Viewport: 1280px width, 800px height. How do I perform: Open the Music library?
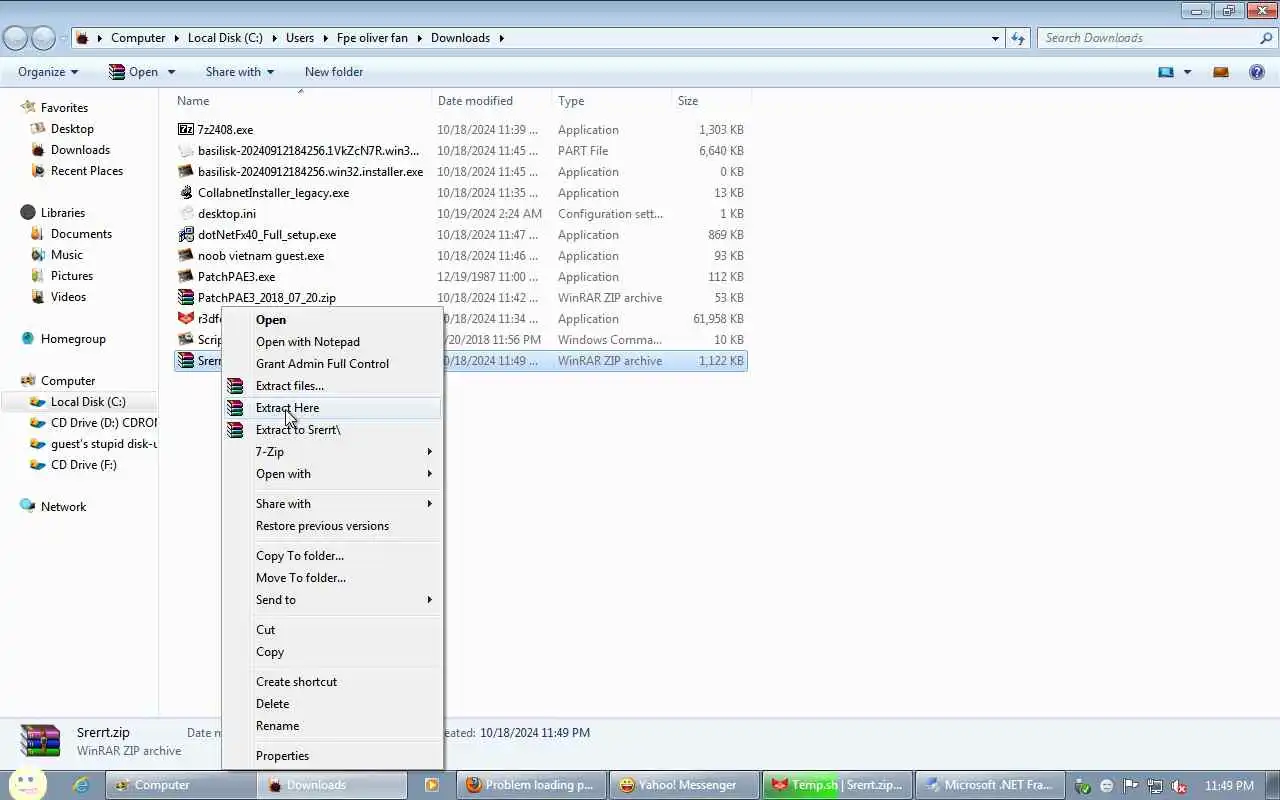[x=67, y=255]
